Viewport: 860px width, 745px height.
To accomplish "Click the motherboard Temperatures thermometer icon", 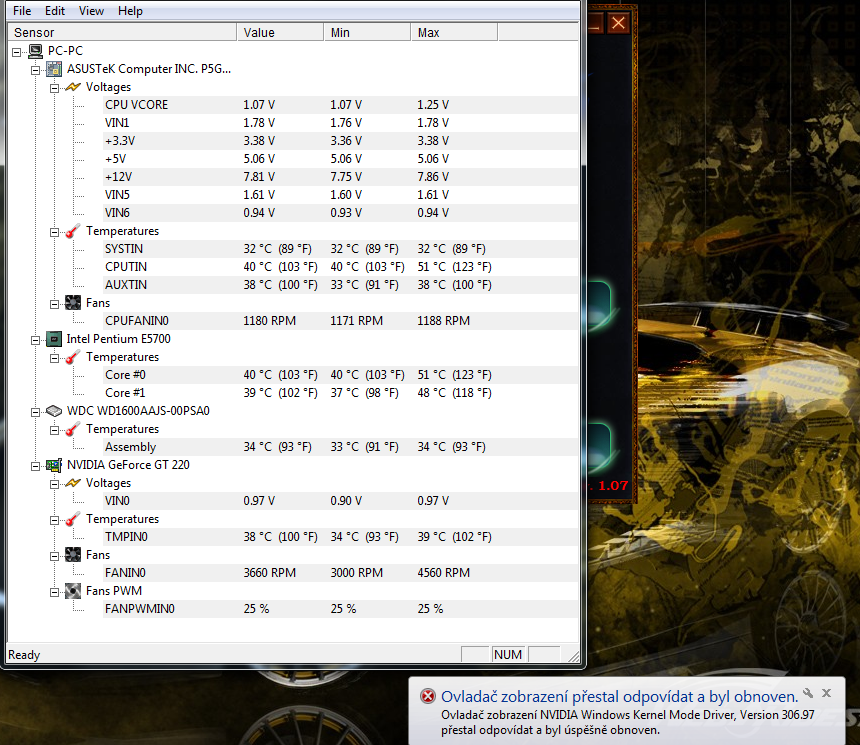I will pos(73,231).
